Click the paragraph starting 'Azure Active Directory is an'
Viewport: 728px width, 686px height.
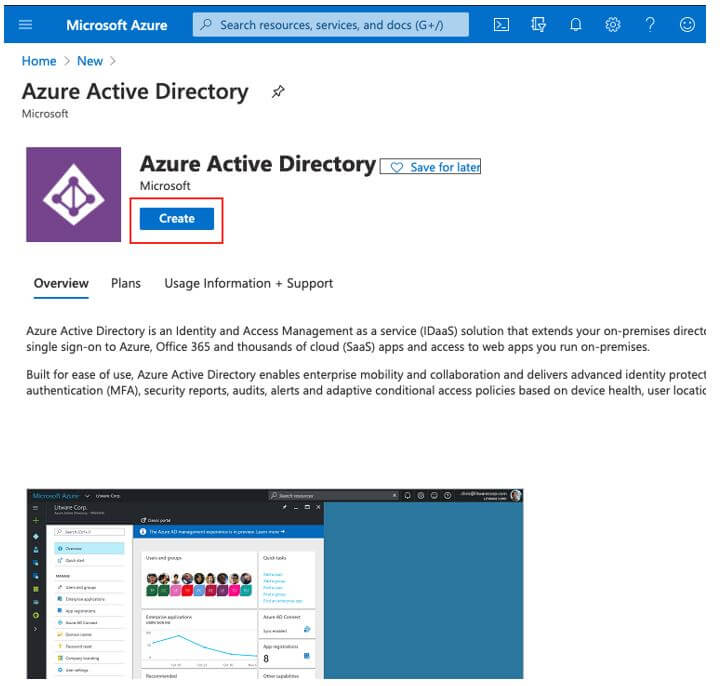366,339
